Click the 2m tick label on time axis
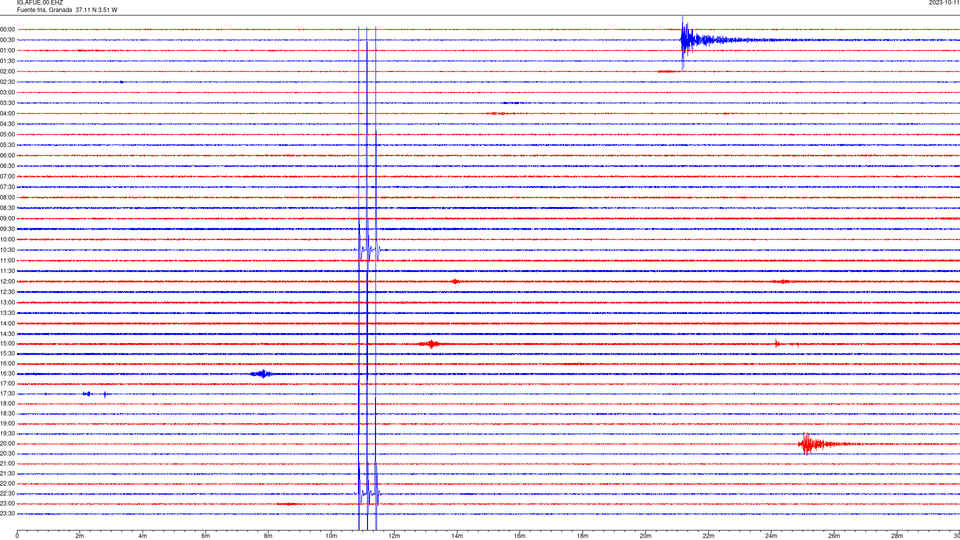960x540 pixels. (x=80, y=536)
